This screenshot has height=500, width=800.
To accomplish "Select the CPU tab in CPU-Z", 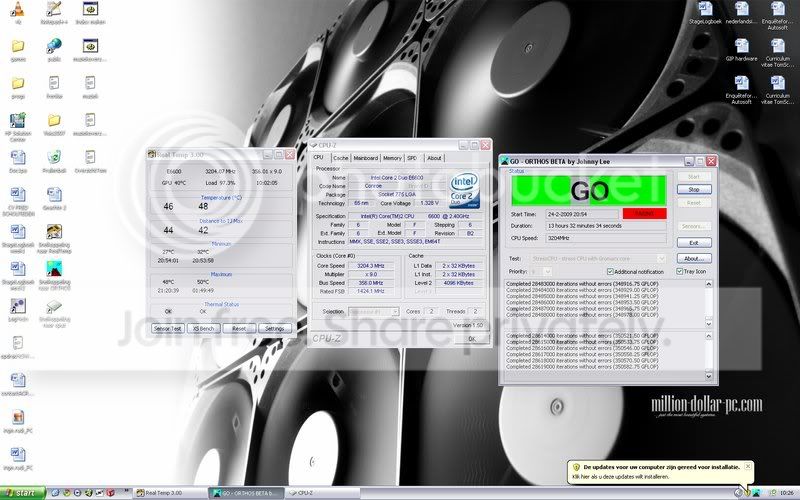I will coord(318,158).
